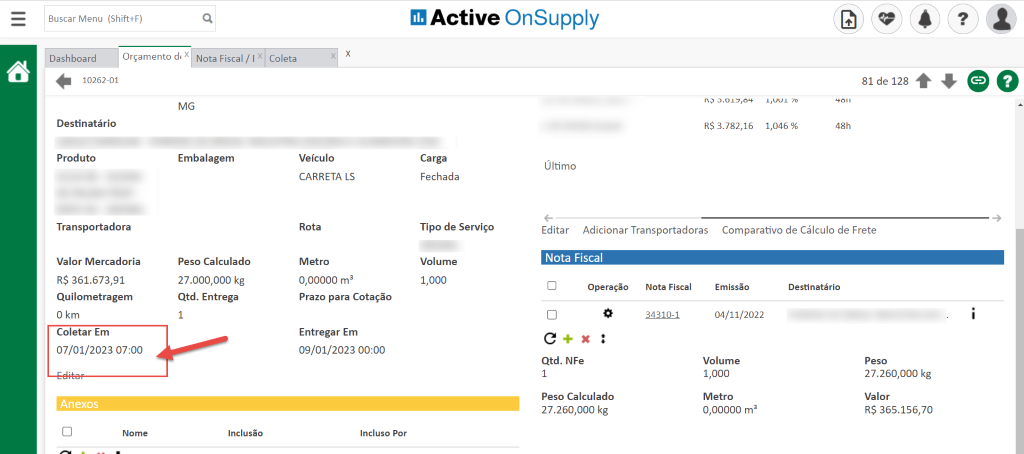The height and width of the screenshot is (454, 1024).
Task: Click the Último label
Action: point(560,166)
